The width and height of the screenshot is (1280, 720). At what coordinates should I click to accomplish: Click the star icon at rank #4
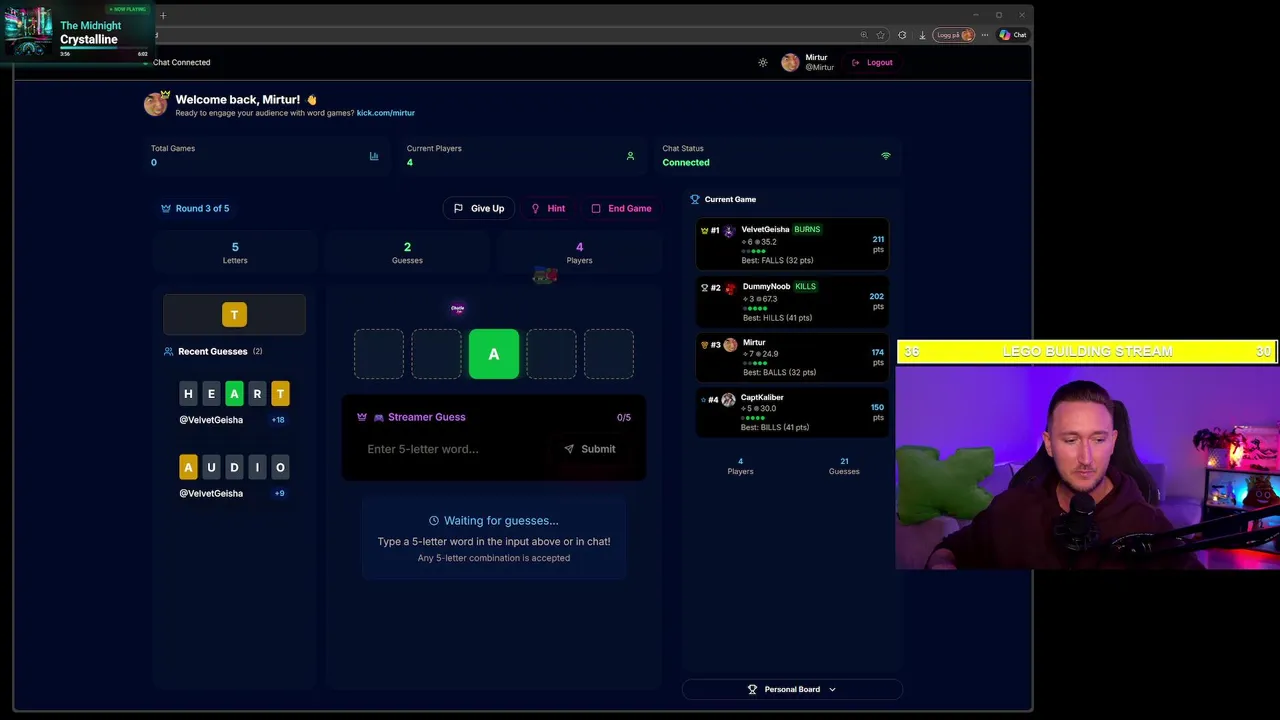[704, 399]
